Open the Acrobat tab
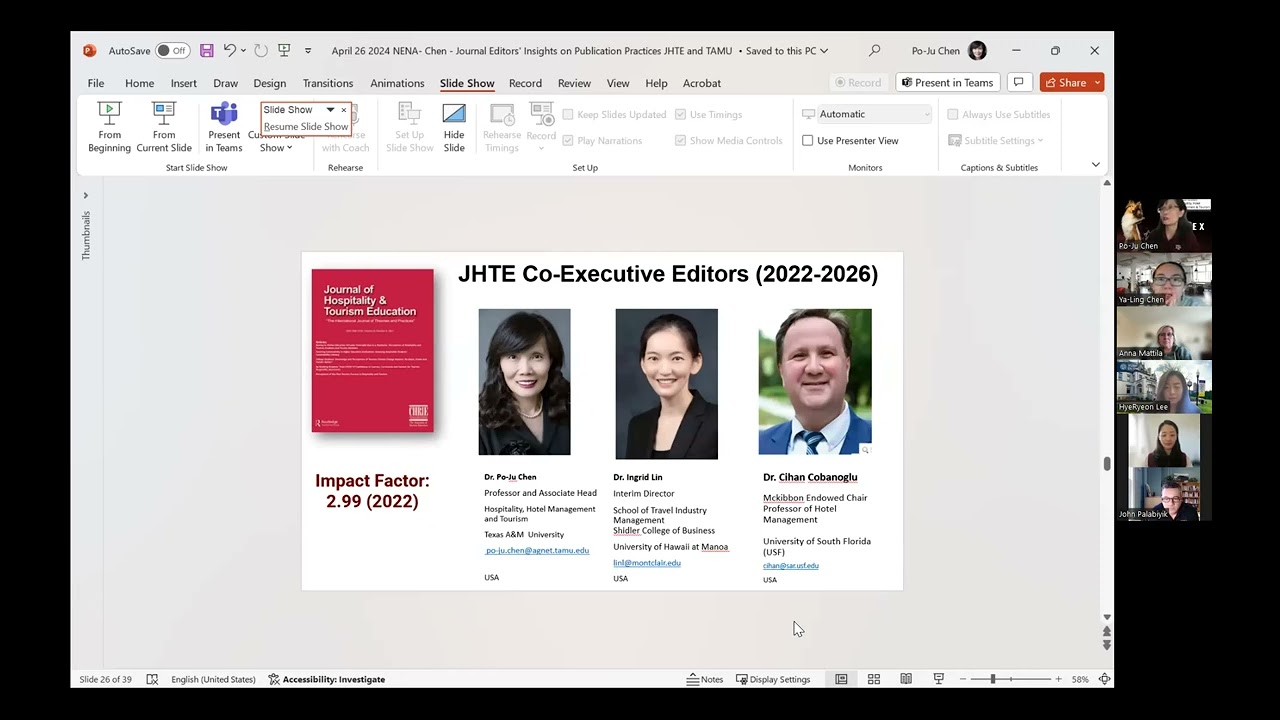This screenshot has height=720, width=1280. (702, 83)
